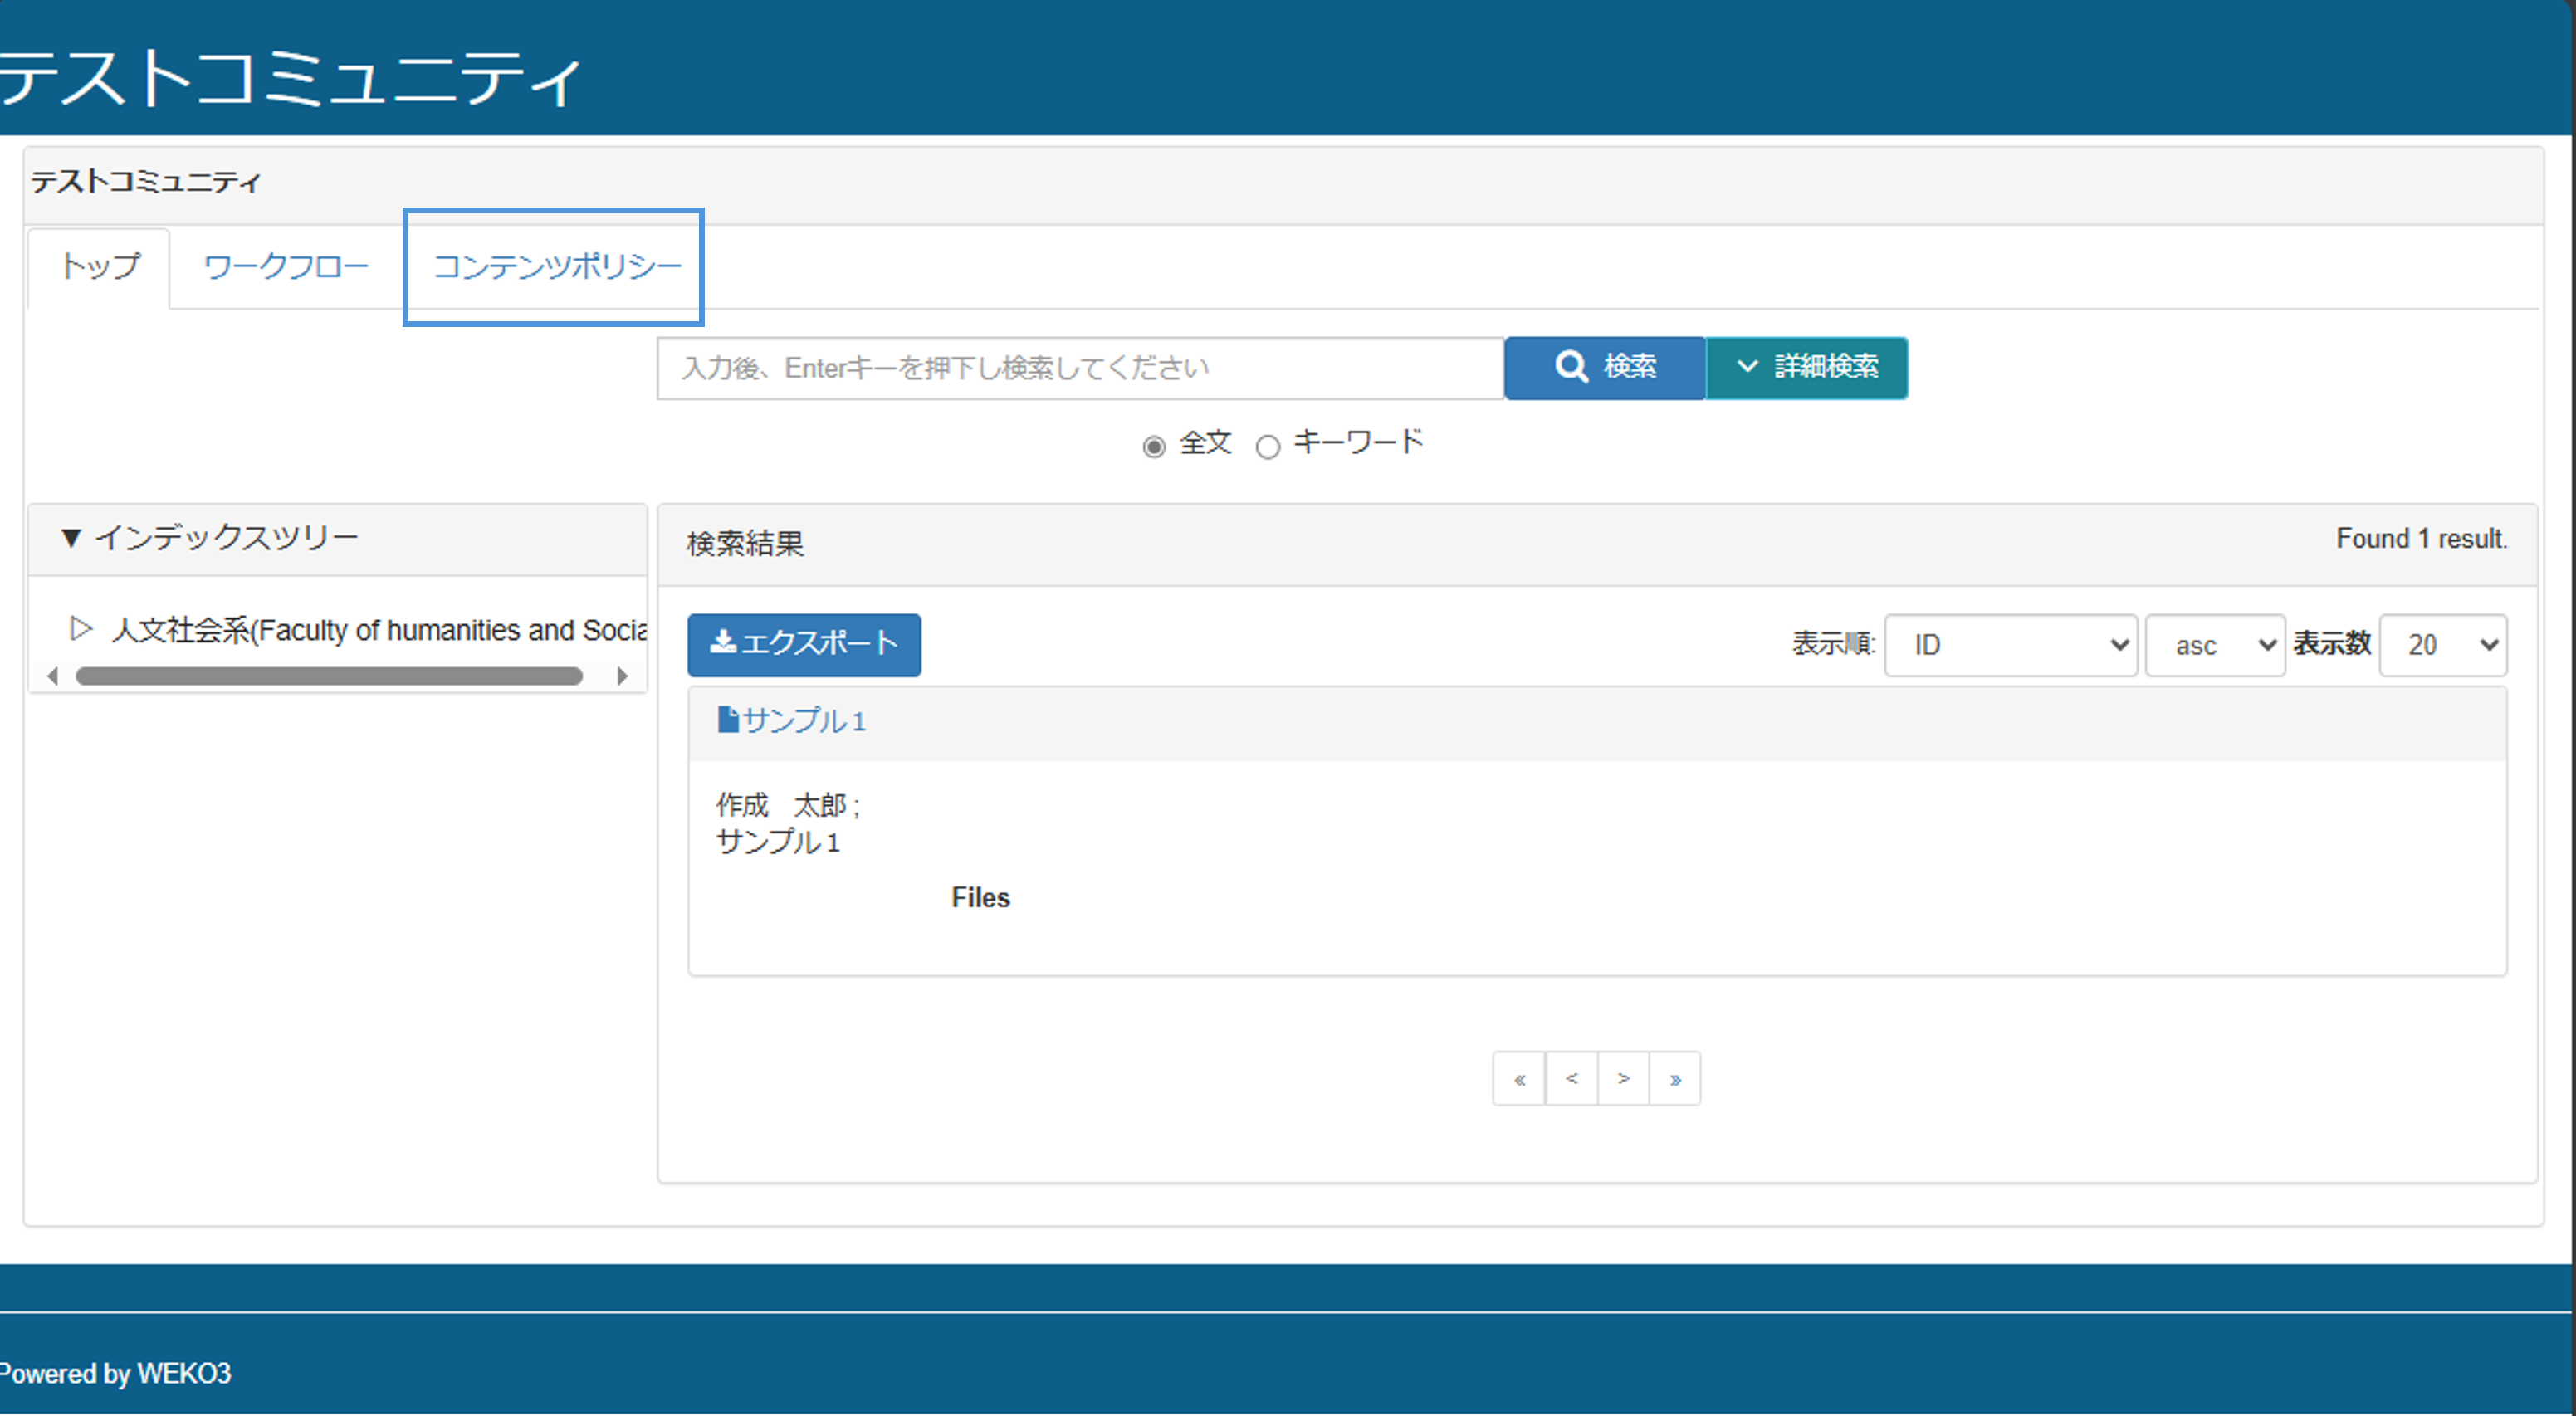Go to next results page
The height and width of the screenshot is (1416, 2576).
[x=1623, y=1078]
